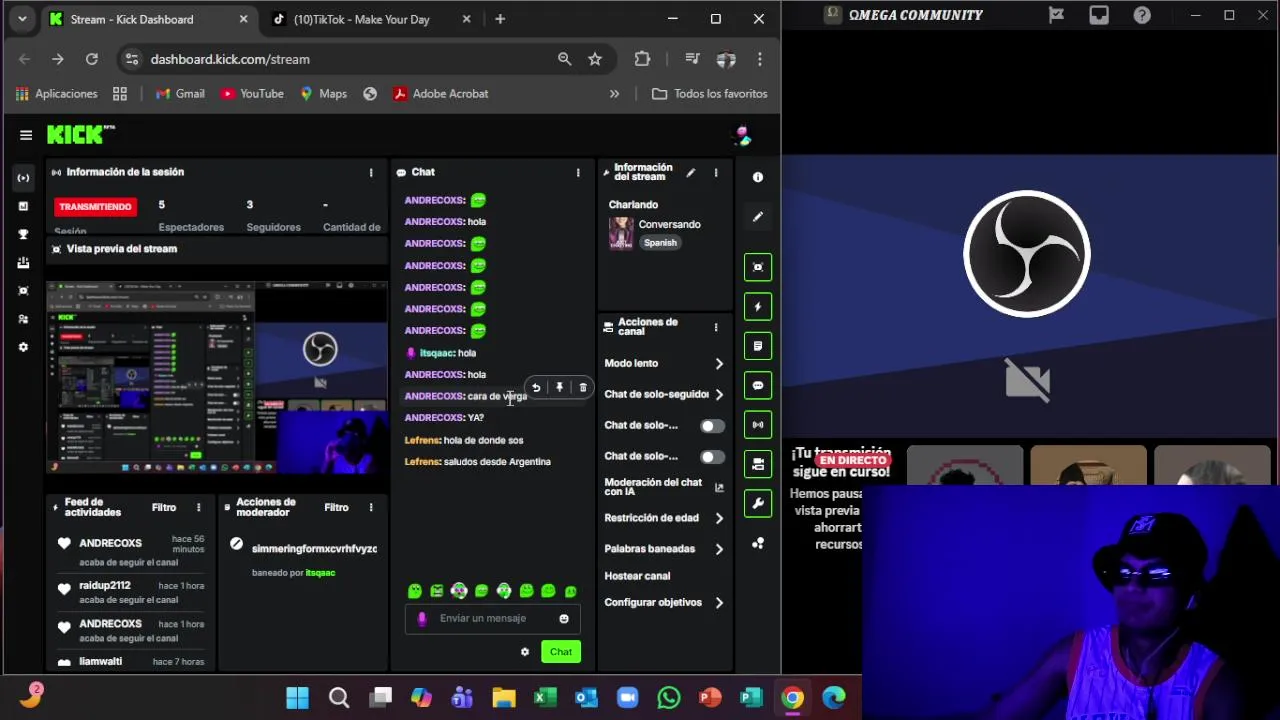Toggle the lightning activity feed widget
Viewport: 1280px width, 720px height.
pyautogui.click(x=758, y=307)
